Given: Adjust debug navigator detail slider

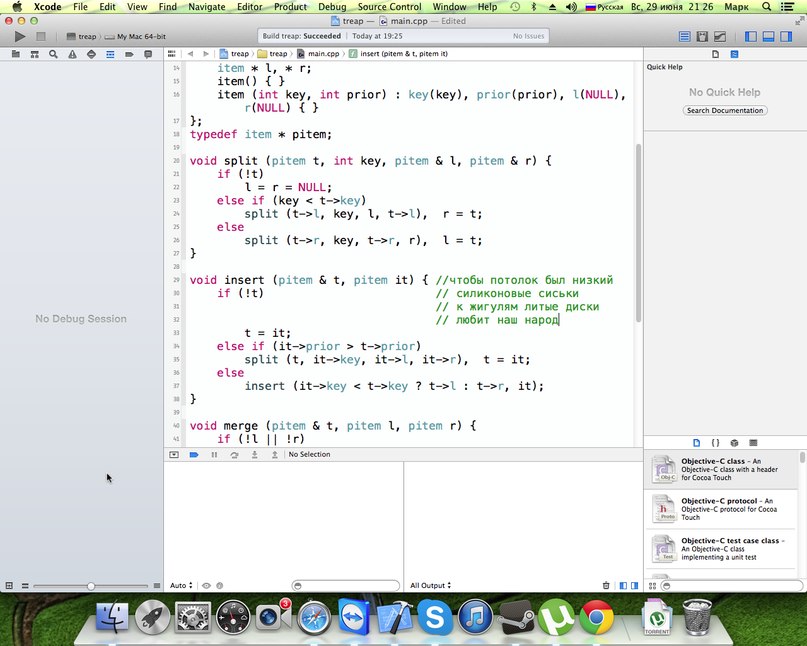Looking at the screenshot, I should point(91,586).
